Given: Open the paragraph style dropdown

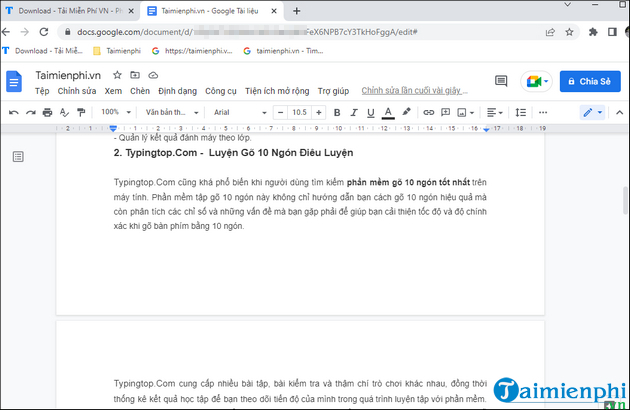Looking at the screenshot, I should tap(172, 112).
